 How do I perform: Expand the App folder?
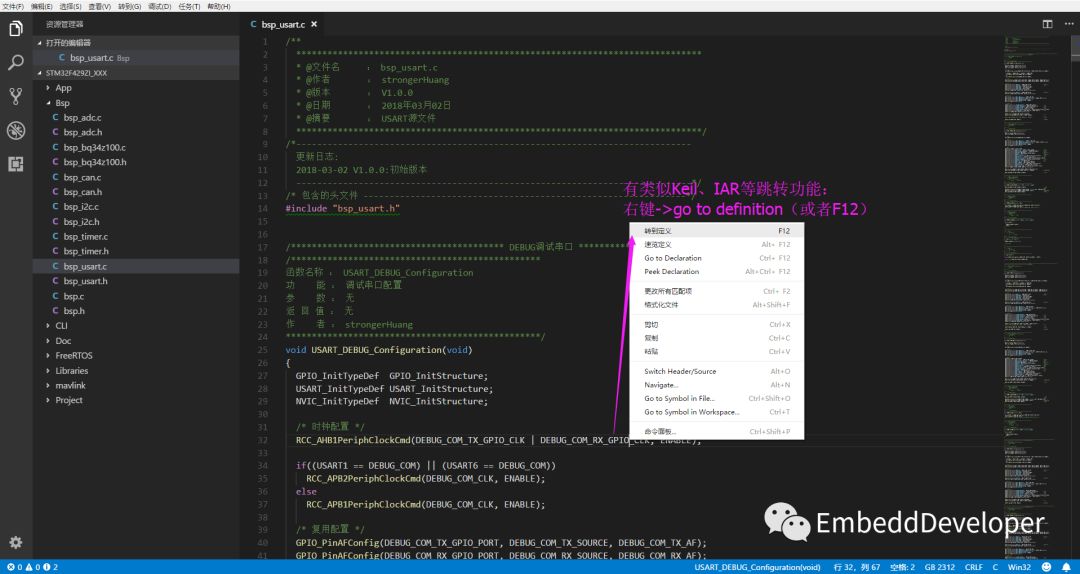point(136,88)
